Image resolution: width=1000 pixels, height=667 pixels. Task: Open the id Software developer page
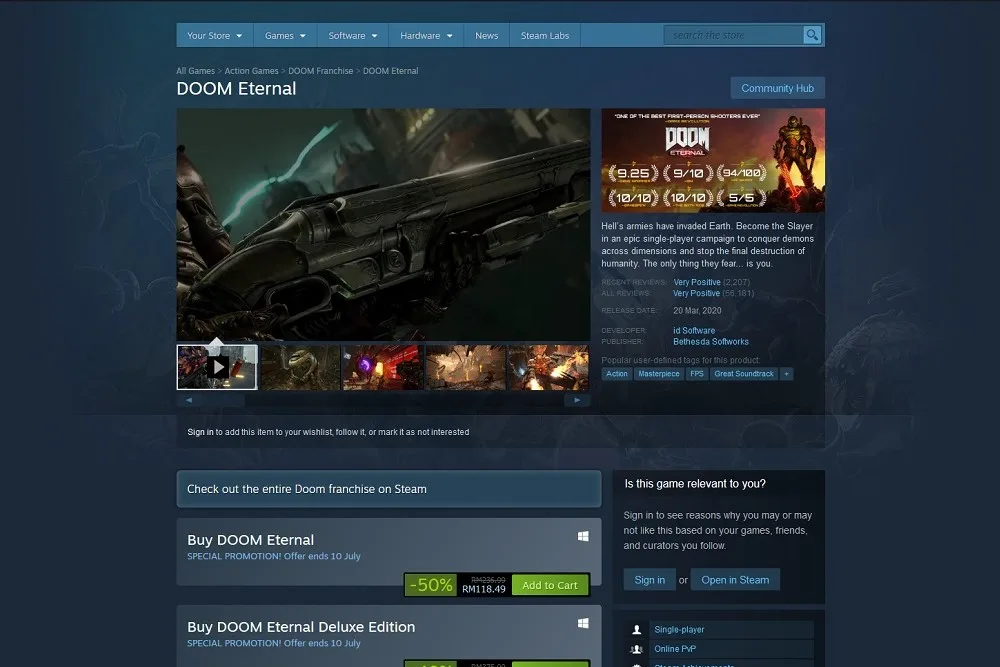point(694,330)
